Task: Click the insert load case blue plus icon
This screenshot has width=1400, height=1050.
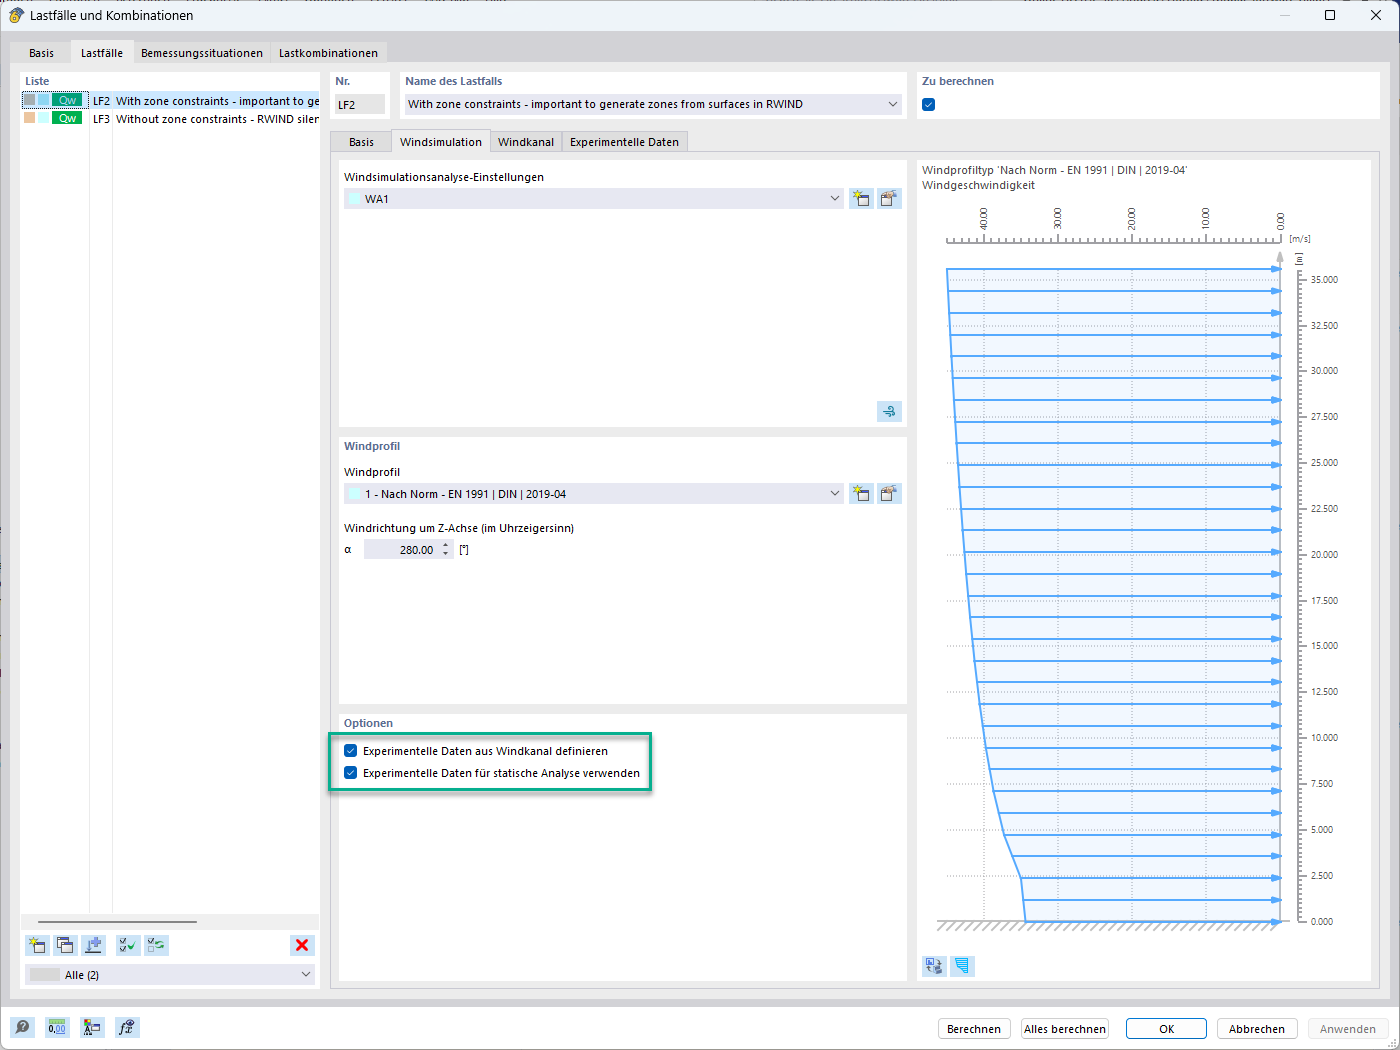Action: click(x=93, y=945)
